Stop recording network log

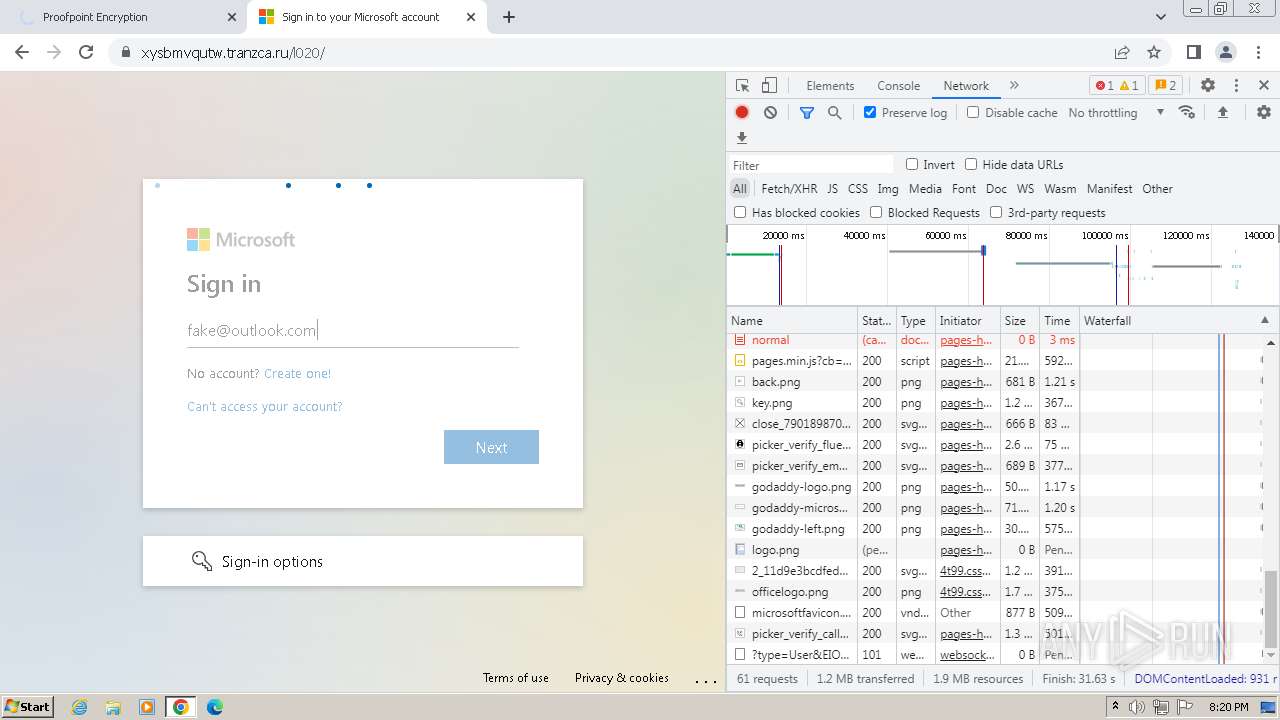(742, 113)
